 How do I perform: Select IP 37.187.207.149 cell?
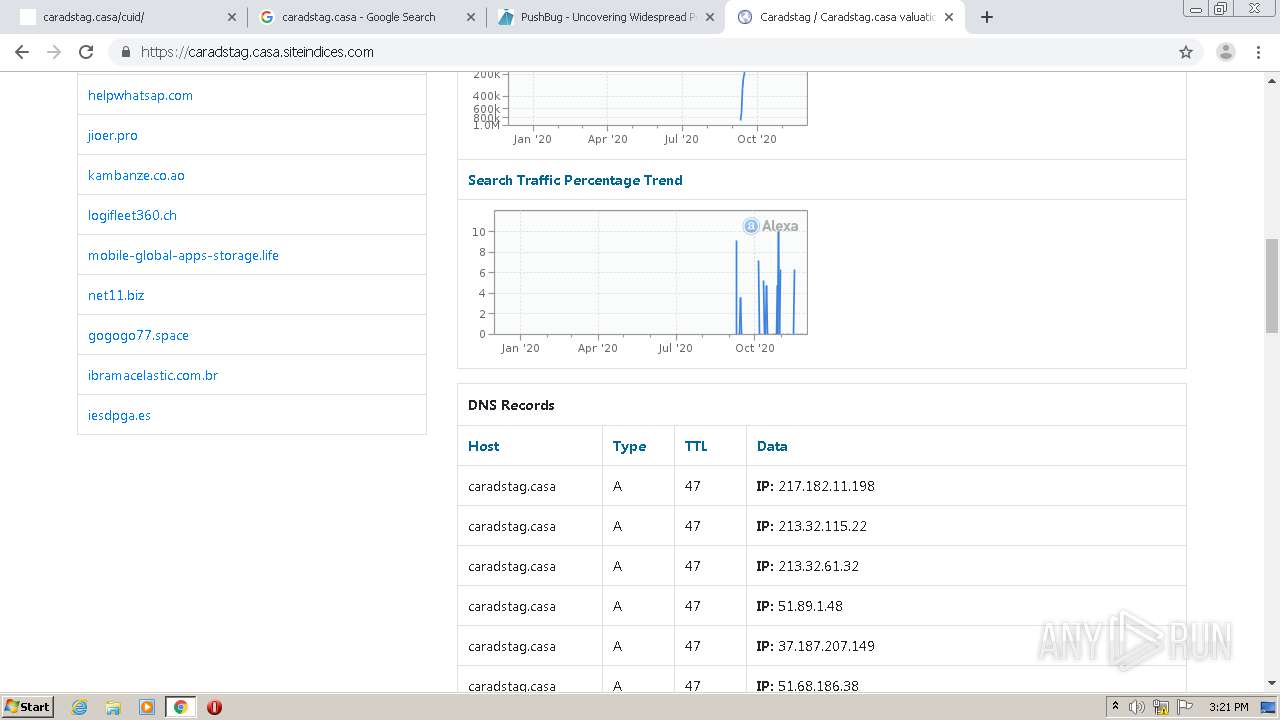point(966,646)
